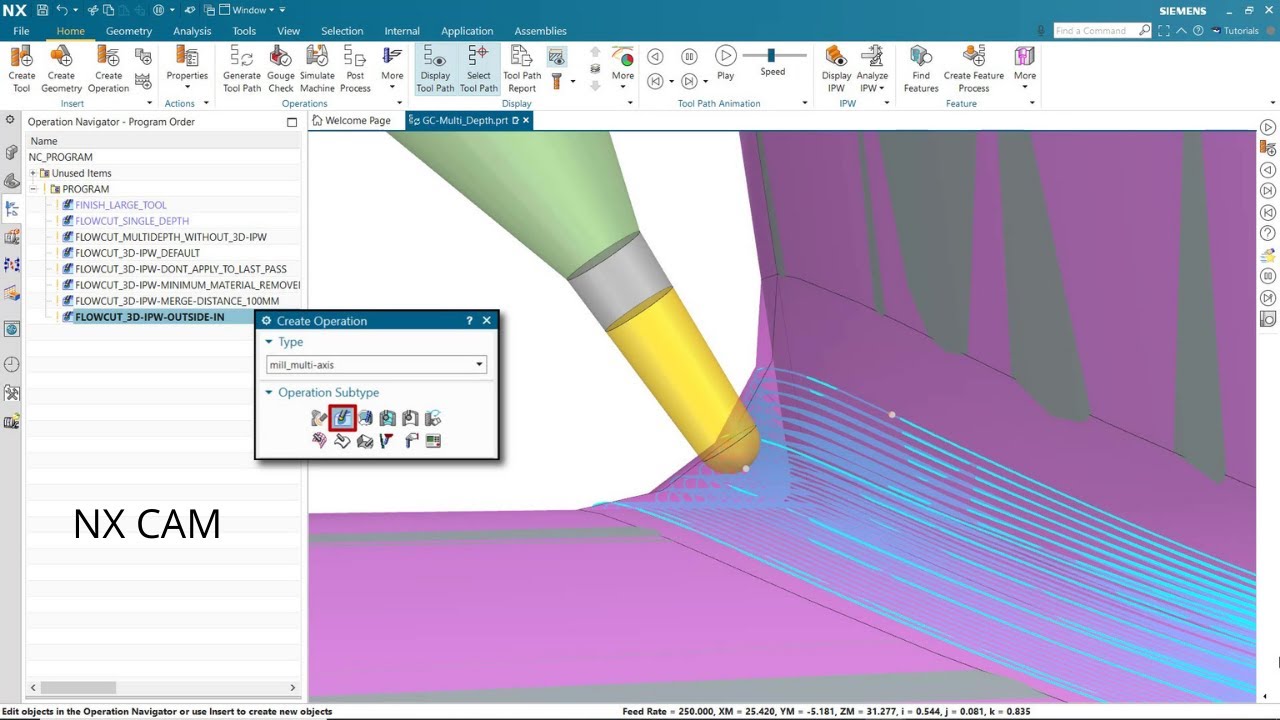Open the Web Browser globe icon in the resource bar
The image size is (1280, 720).
pos(12,329)
